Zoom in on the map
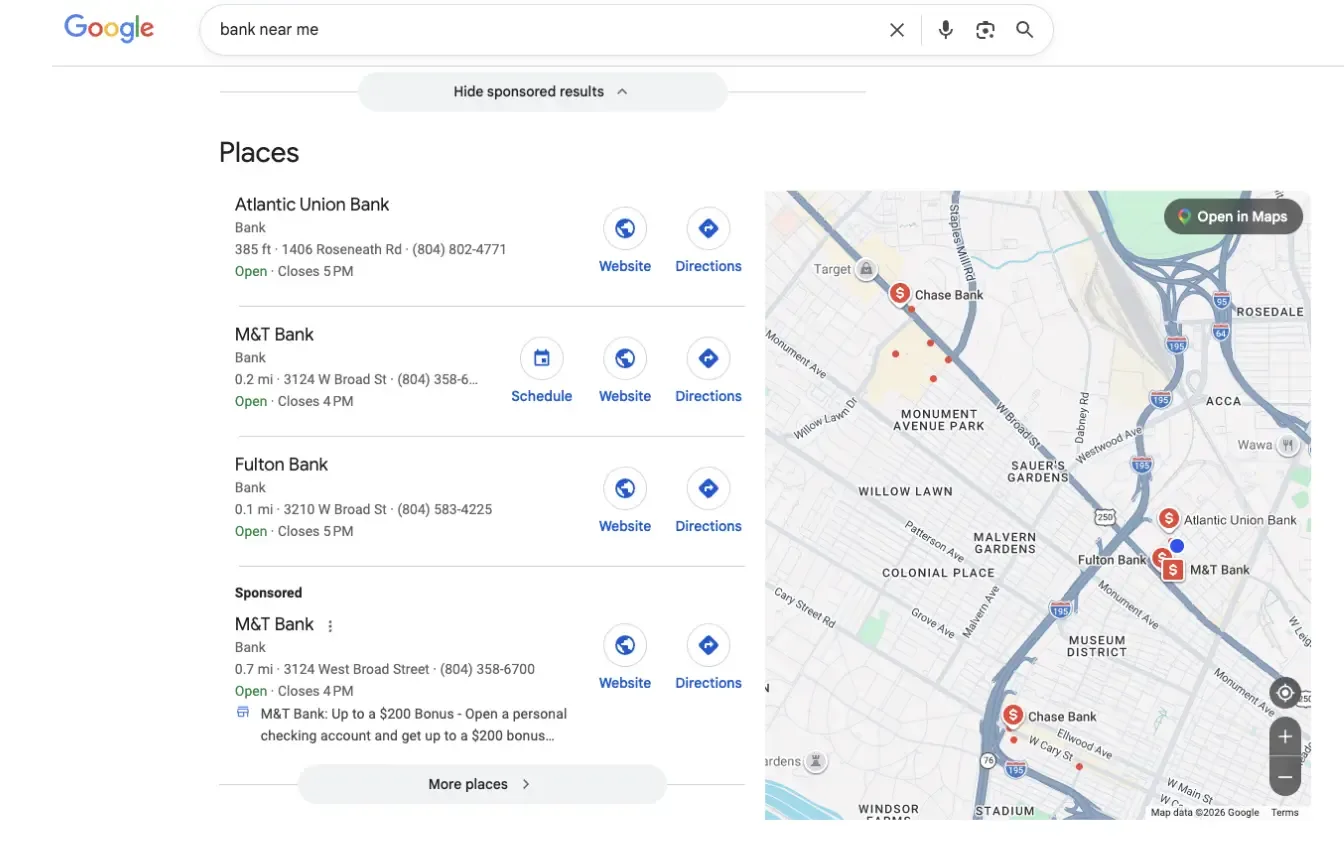1344x848 pixels. pyautogui.click(x=1285, y=737)
